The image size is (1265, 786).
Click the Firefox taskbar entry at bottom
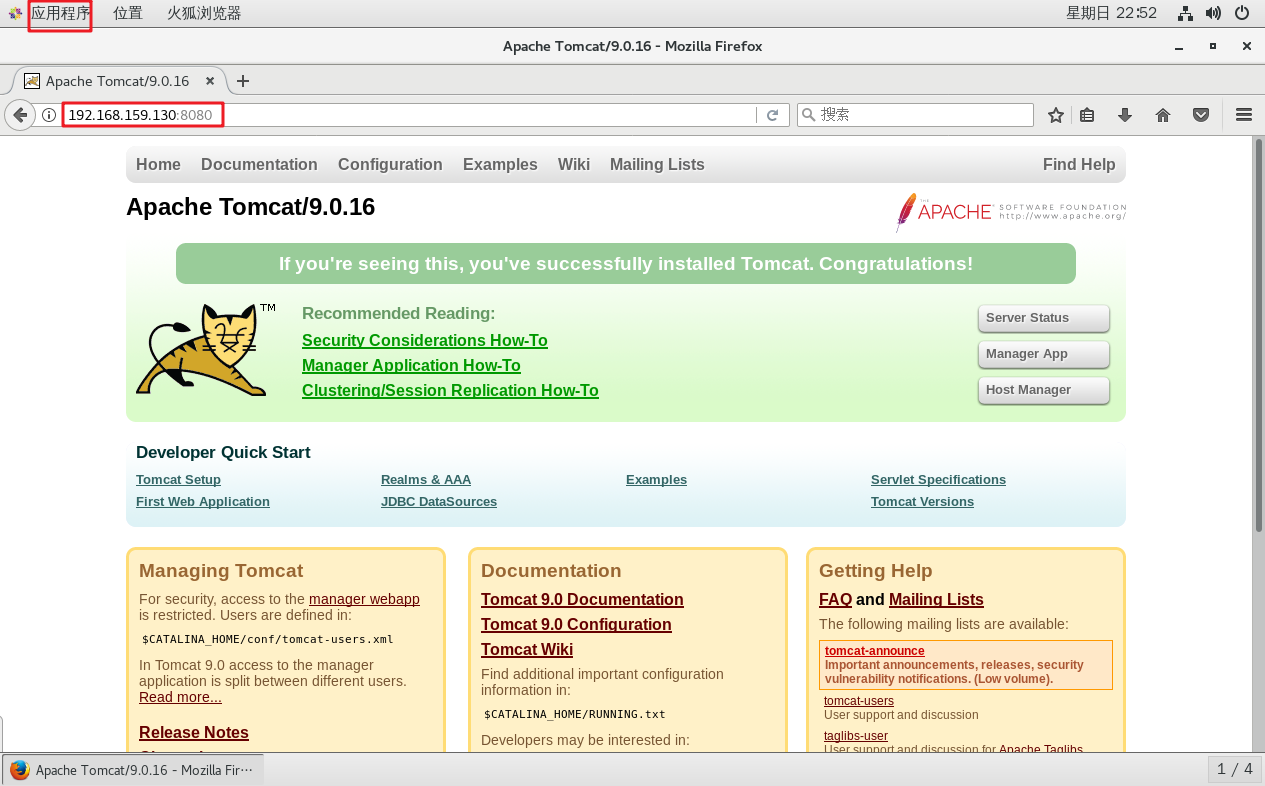[x=135, y=769]
